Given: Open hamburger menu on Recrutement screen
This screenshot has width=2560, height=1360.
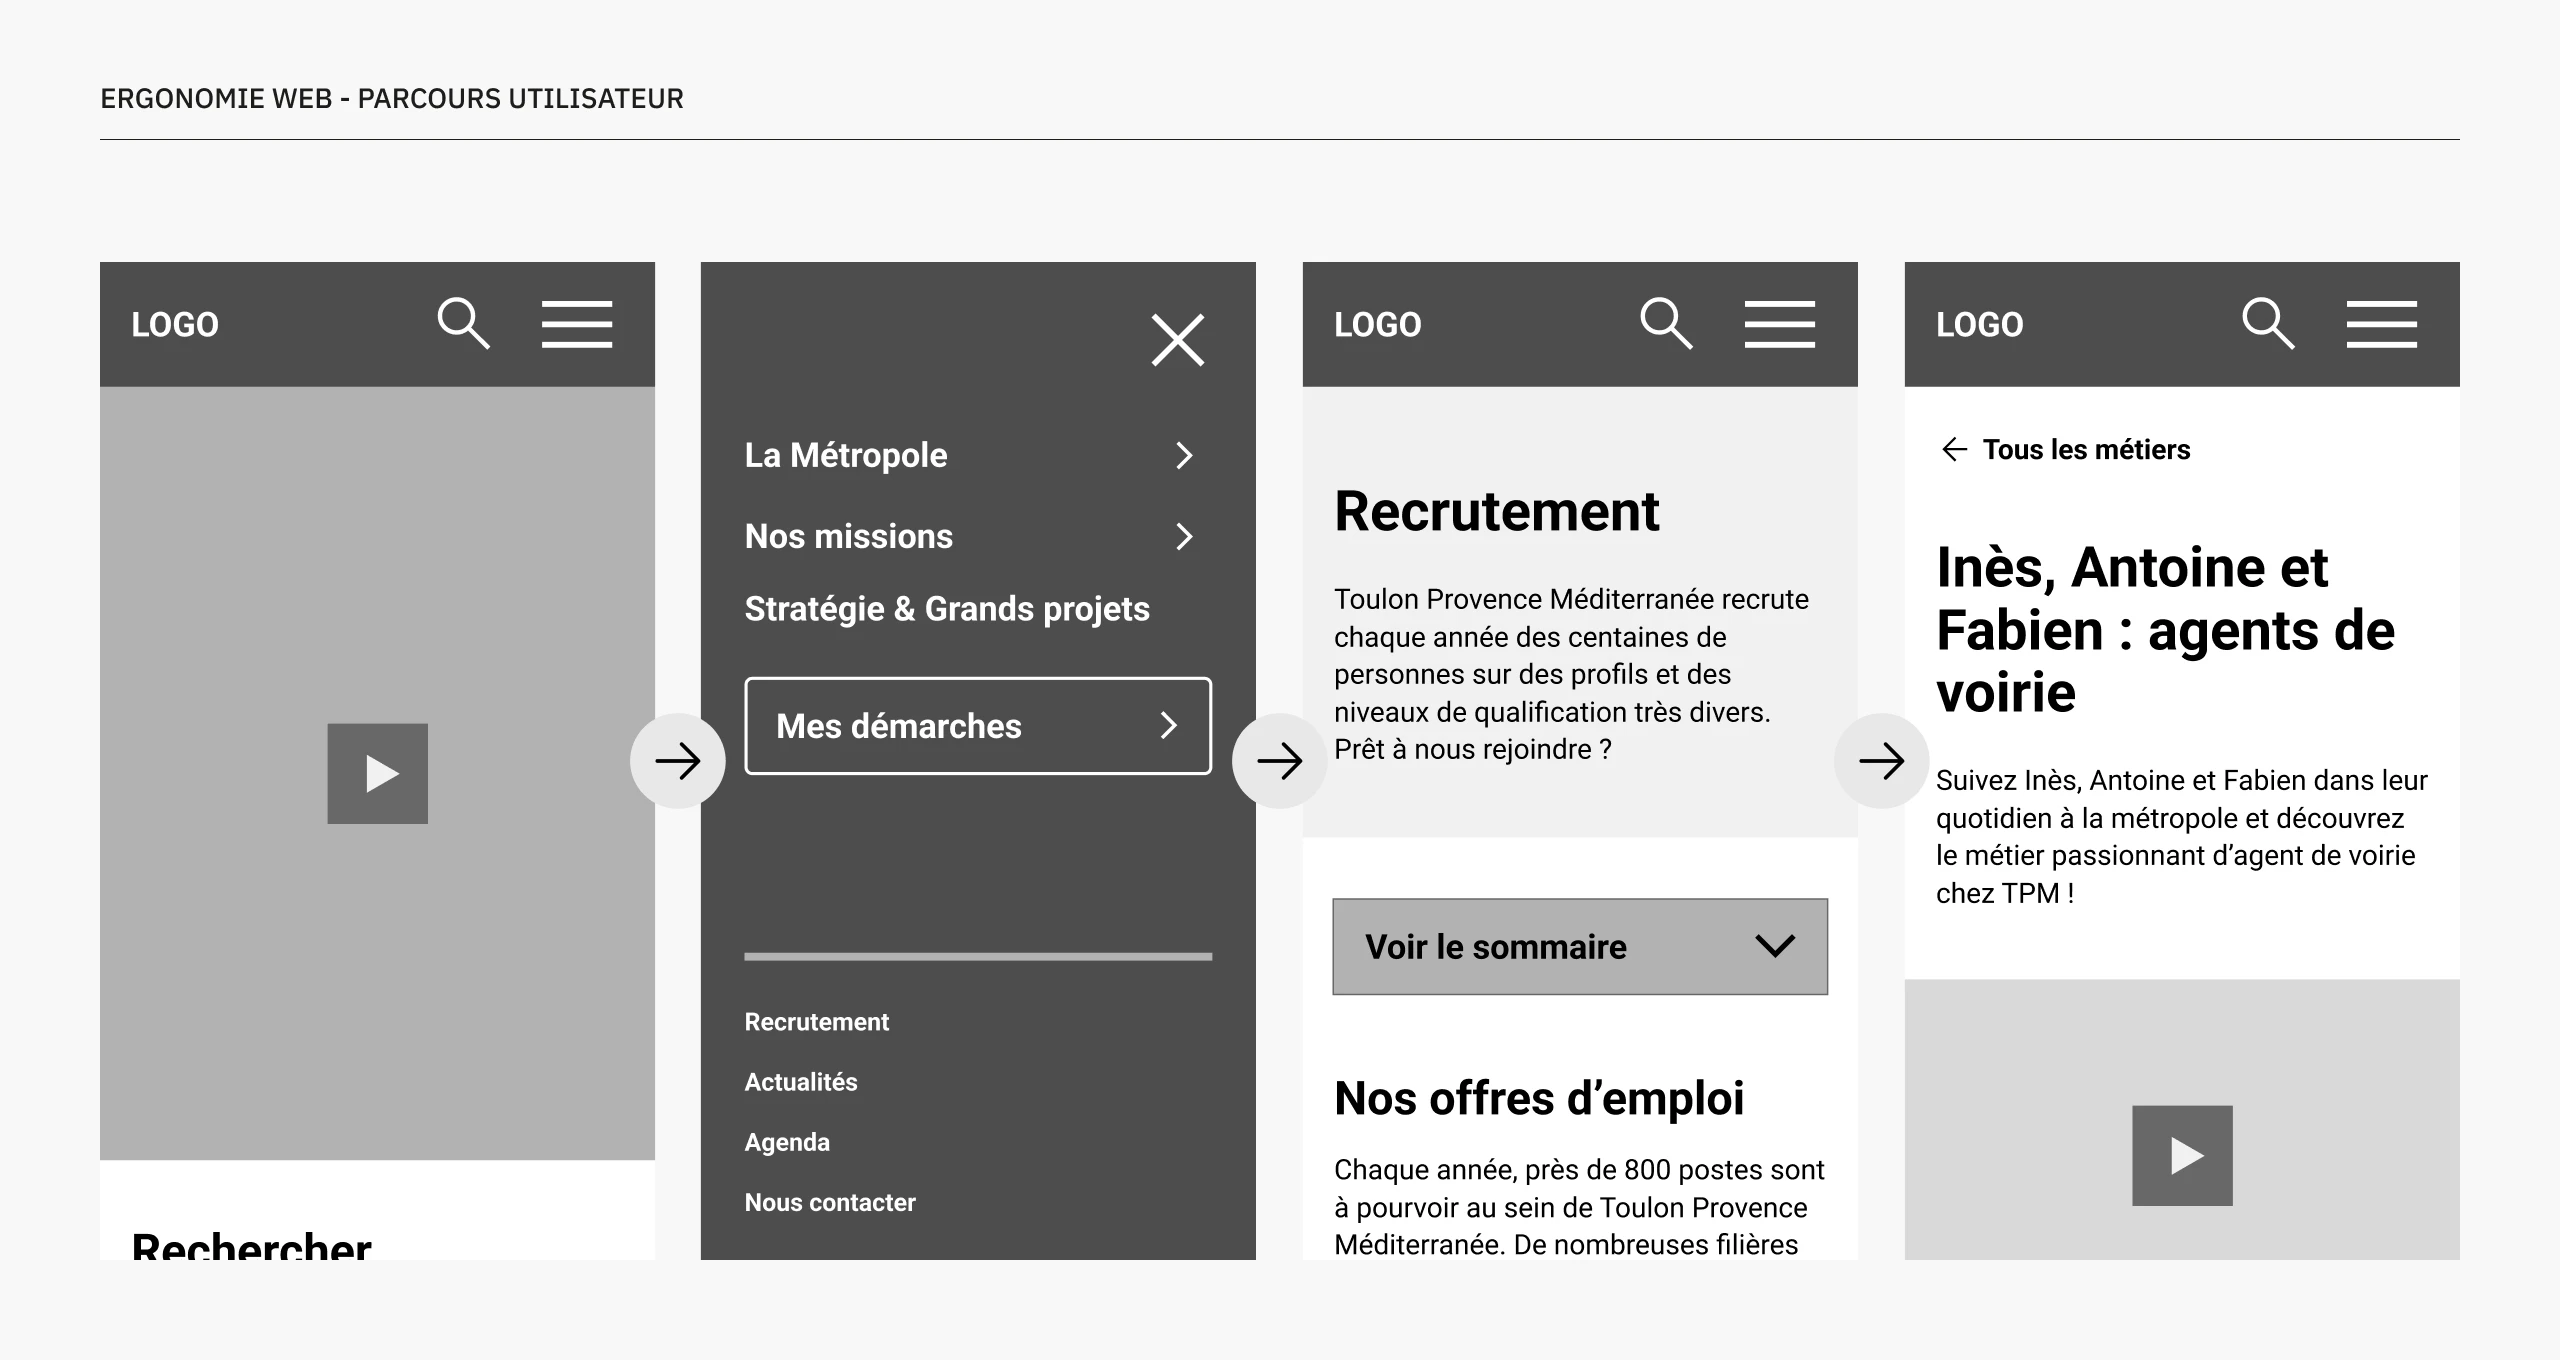Looking at the screenshot, I should click(x=1780, y=324).
